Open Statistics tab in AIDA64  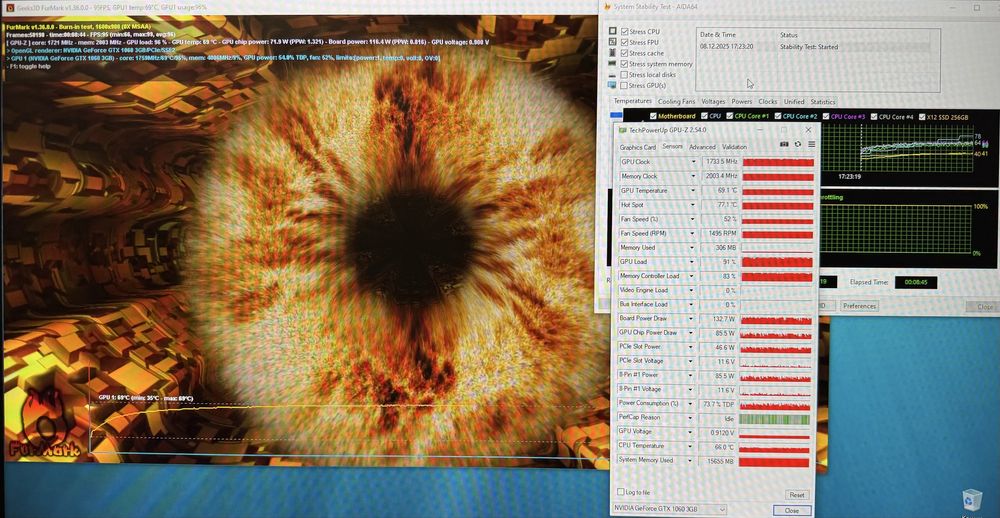pyautogui.click(x=823, y=101)
